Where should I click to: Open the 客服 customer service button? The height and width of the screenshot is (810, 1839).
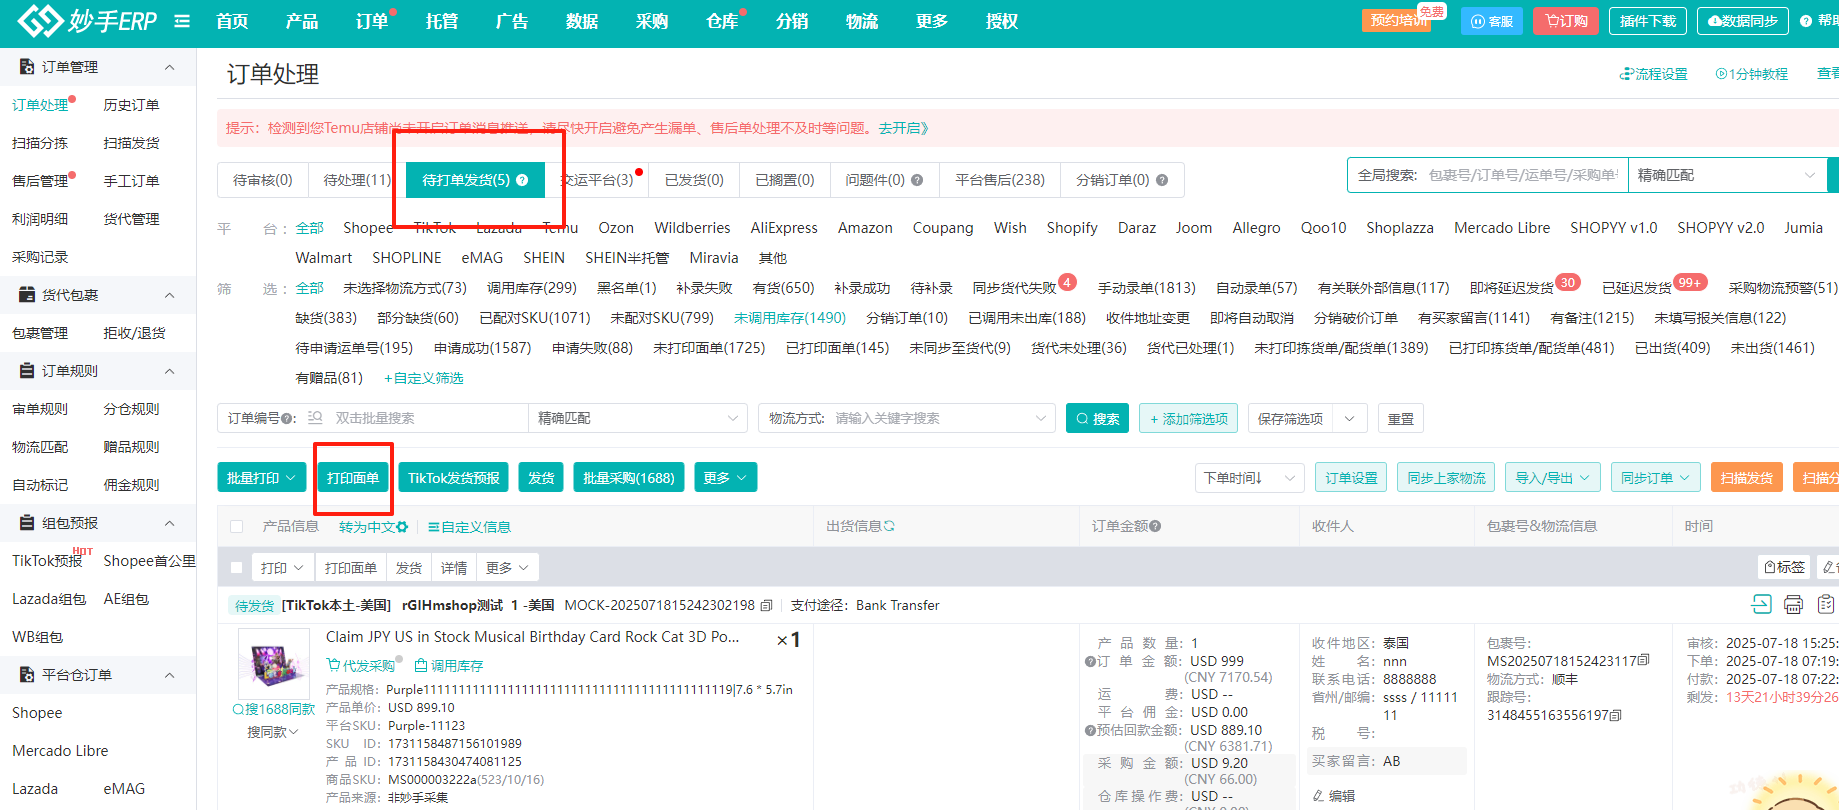(x=1491, y=21)
